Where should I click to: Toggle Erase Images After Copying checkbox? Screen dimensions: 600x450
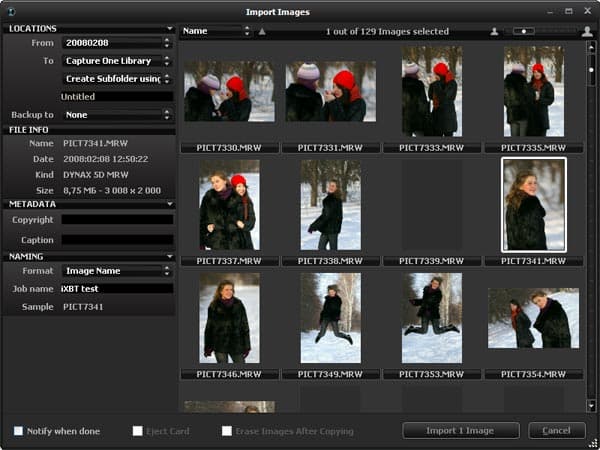click(227, 431)
